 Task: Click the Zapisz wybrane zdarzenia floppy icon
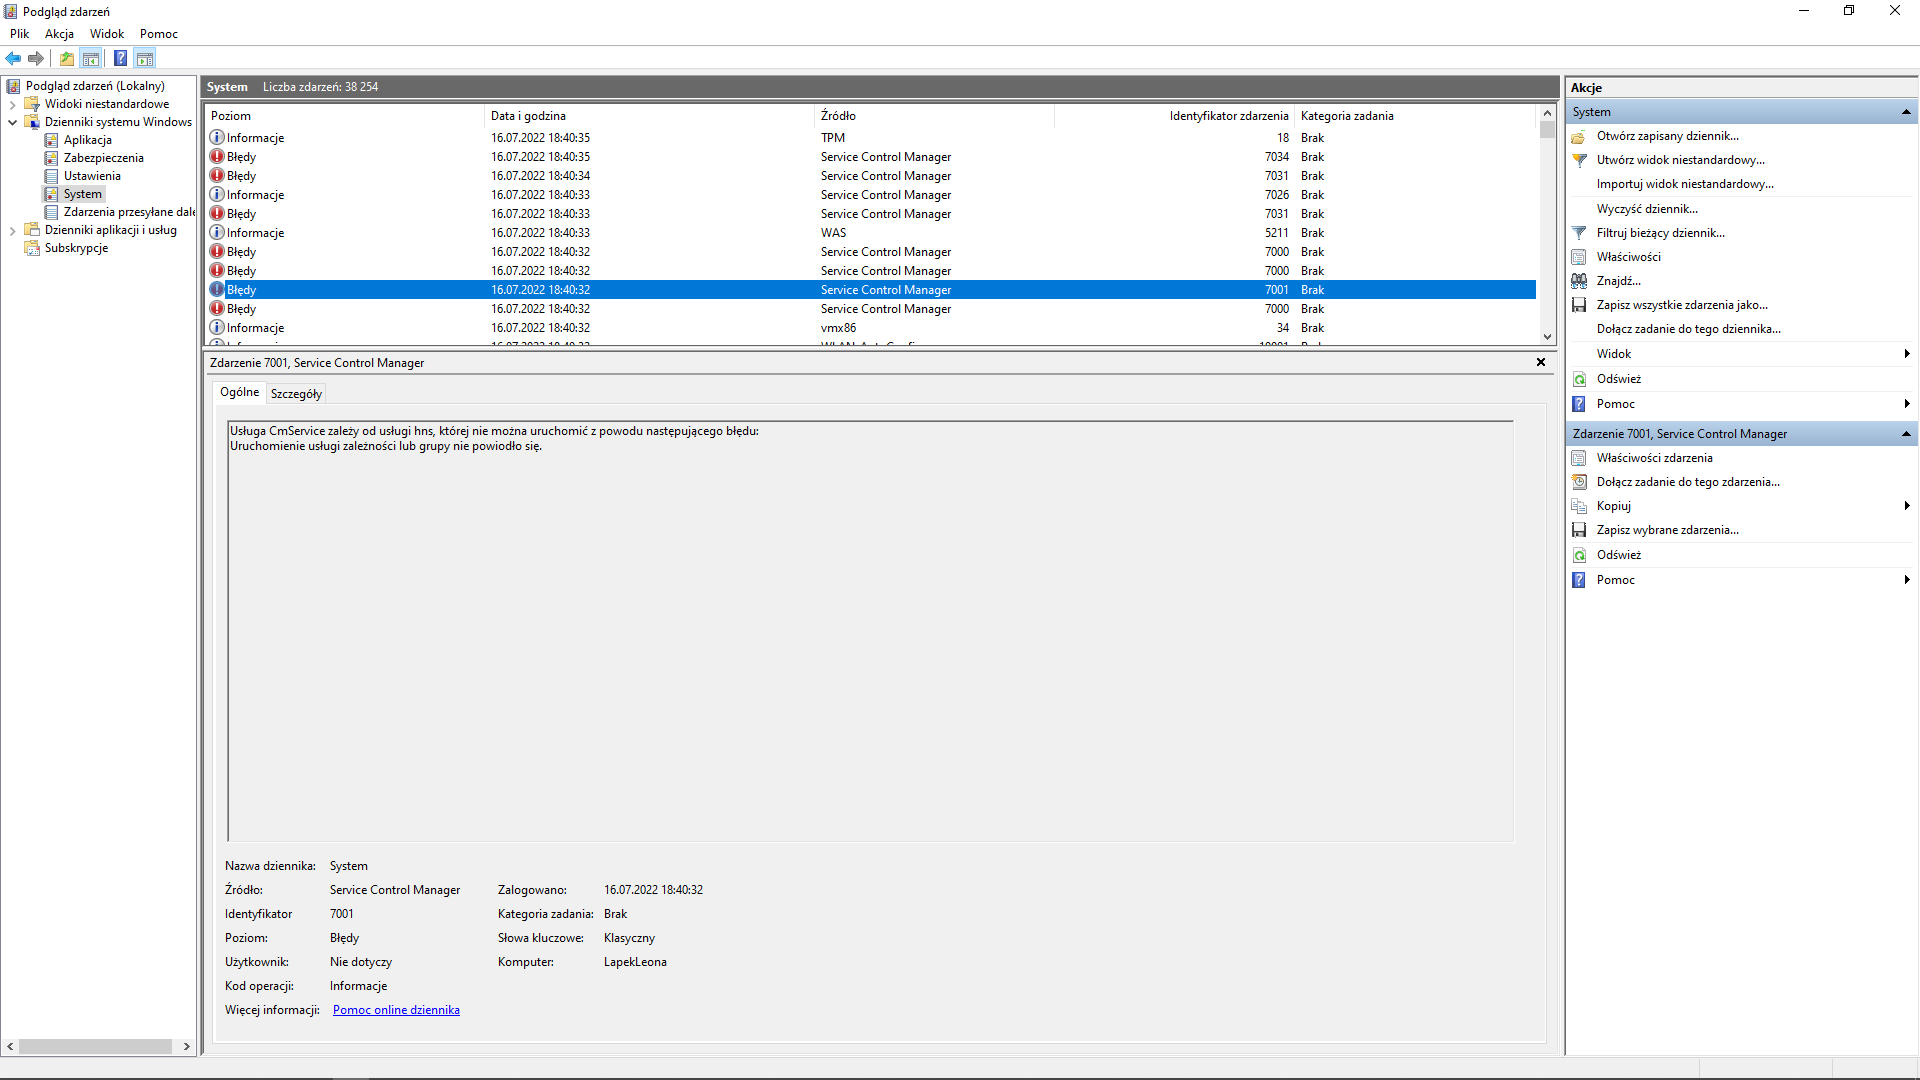click(x=1579, y=530)
